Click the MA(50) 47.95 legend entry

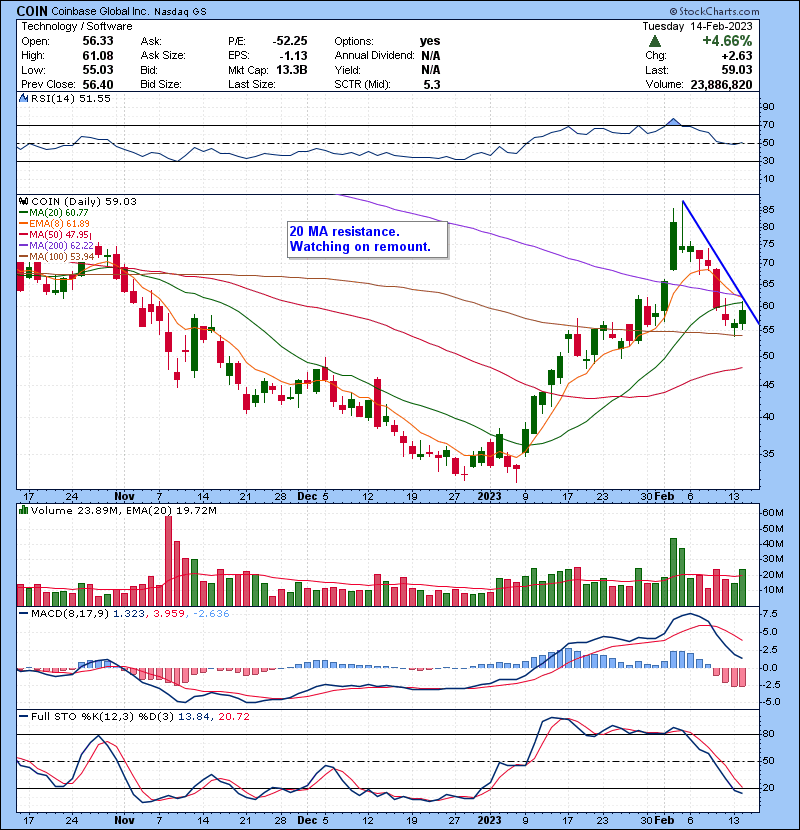click(55, 234)
